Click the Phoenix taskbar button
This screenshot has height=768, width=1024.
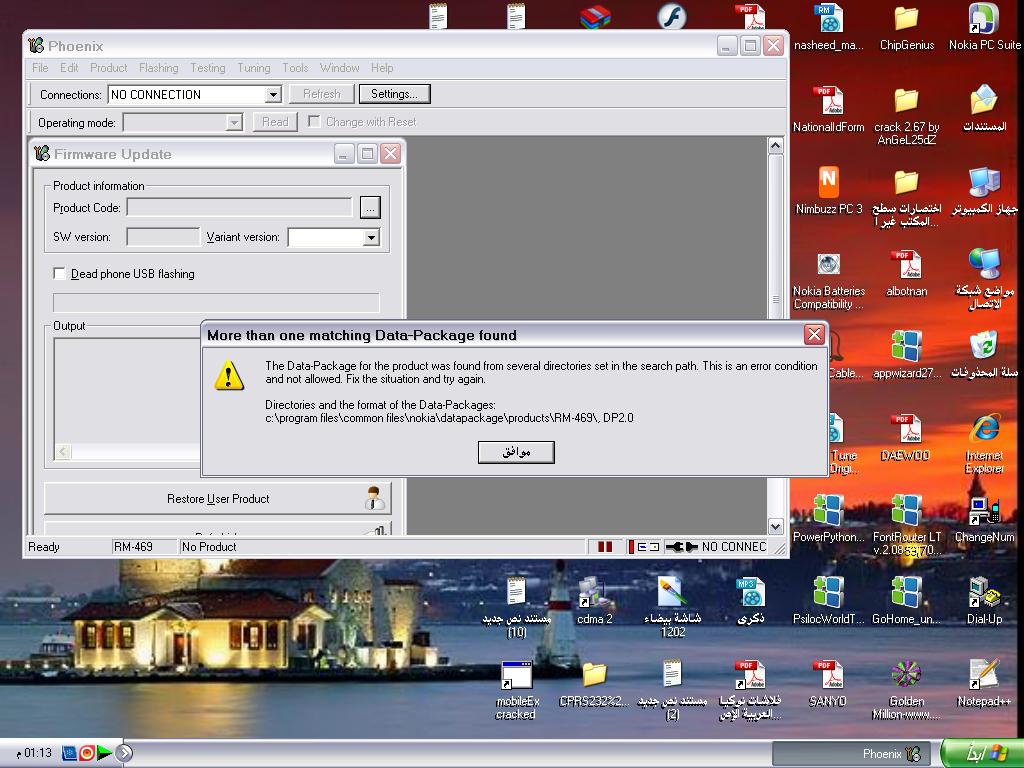coord(854,754)
